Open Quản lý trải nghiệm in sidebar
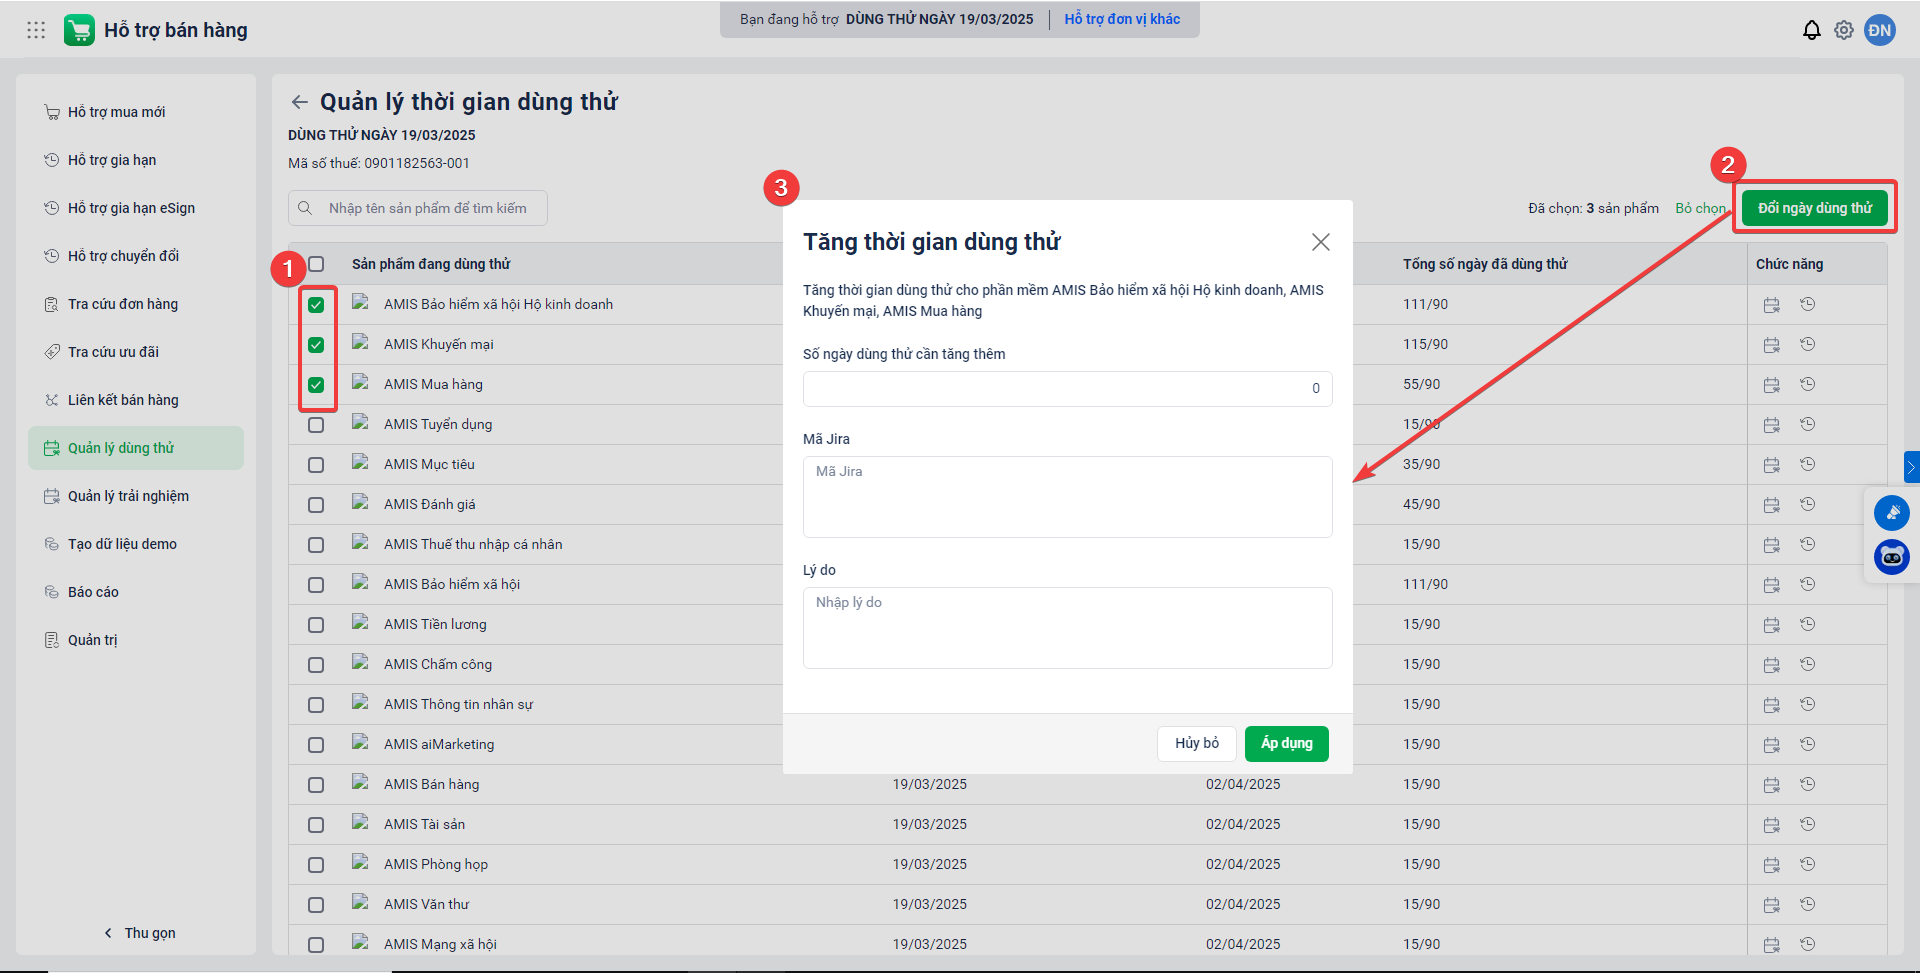The width and height of the screenshot is (1920, 973). 136,496
